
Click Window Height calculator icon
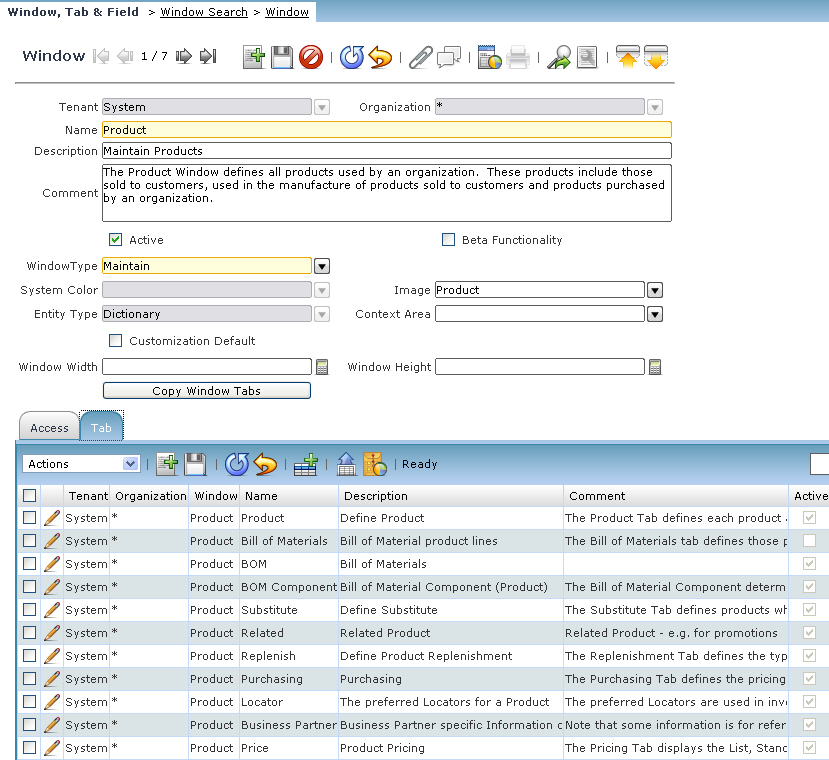click(x=655, y=367)
